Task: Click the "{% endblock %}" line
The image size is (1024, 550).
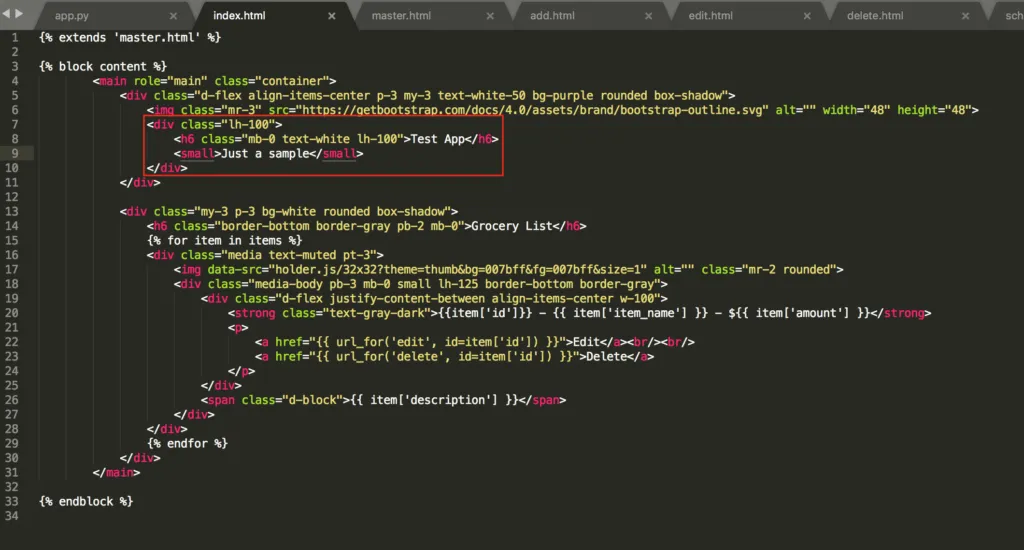Action: point(86,502)
